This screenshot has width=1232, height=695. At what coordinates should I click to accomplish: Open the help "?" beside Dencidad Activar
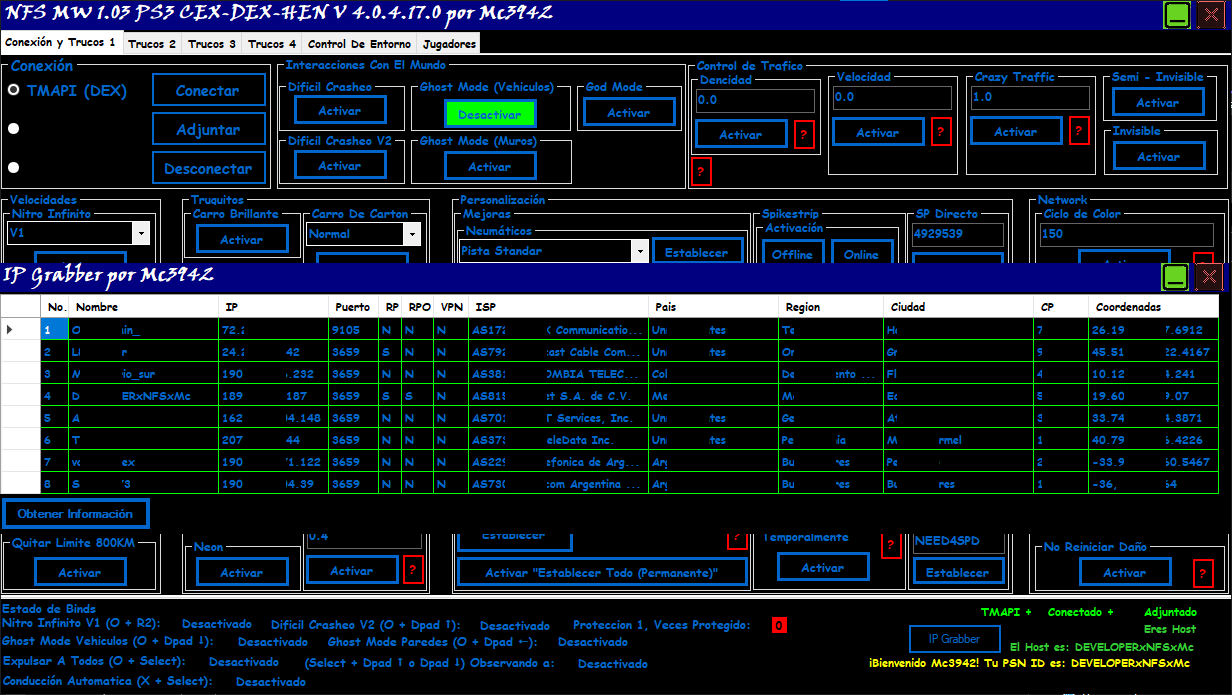tap(804, 134)
